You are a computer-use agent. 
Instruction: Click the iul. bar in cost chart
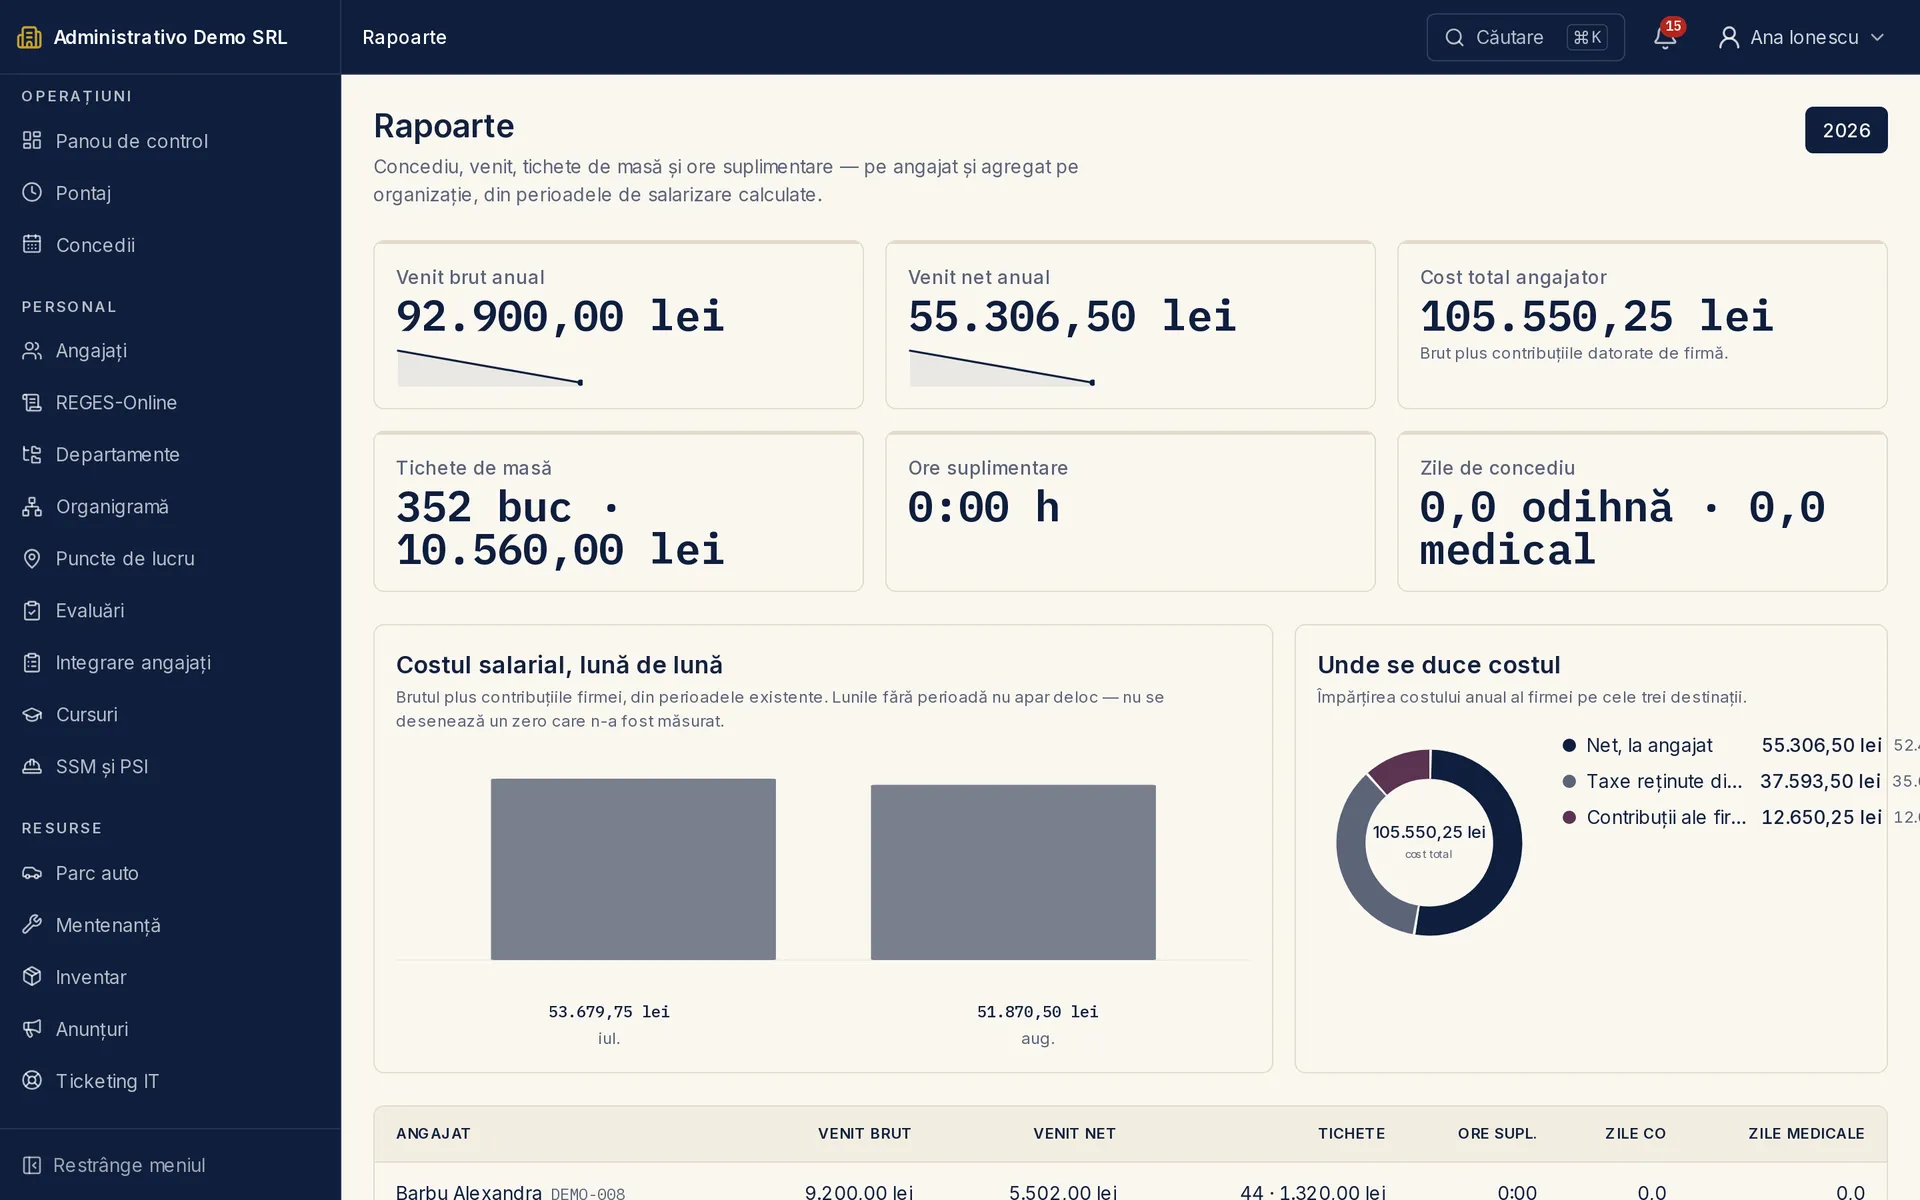[633, 869]
